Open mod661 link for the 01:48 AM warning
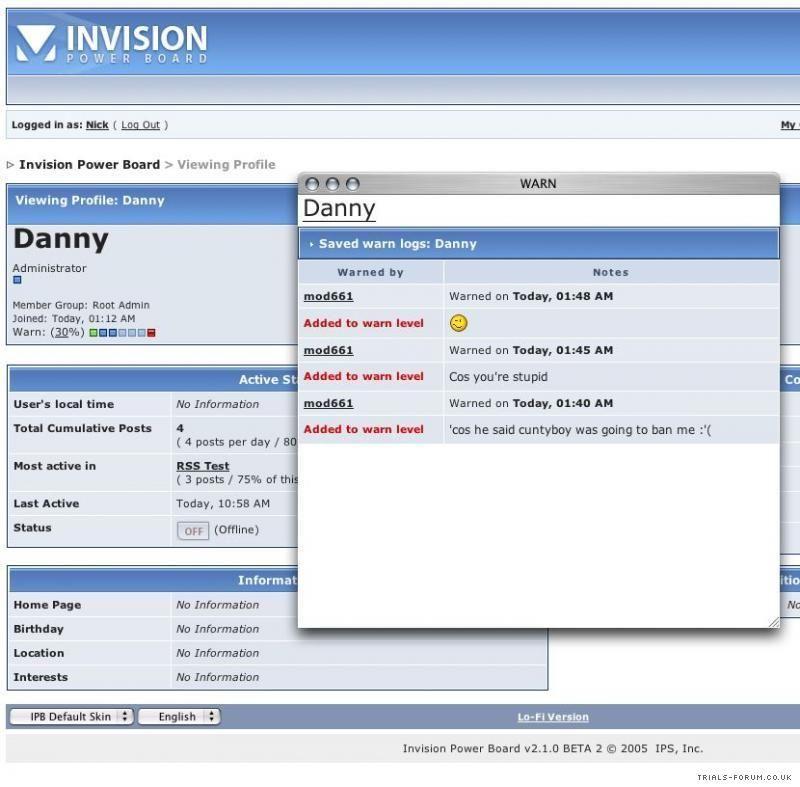Viewport: 800px width, 787px height. click(x=328, y=296)
